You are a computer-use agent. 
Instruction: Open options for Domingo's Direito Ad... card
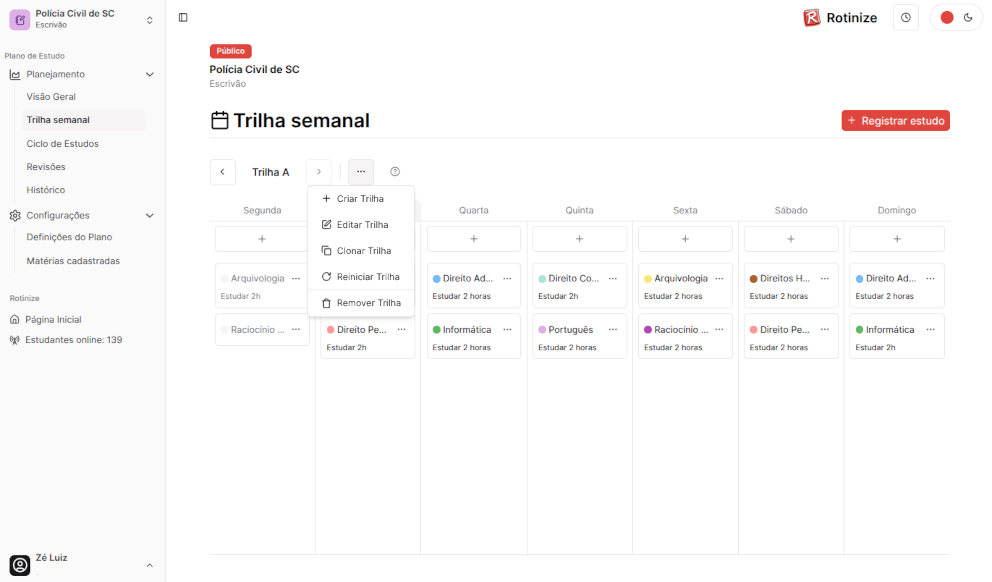pos(931,278)
